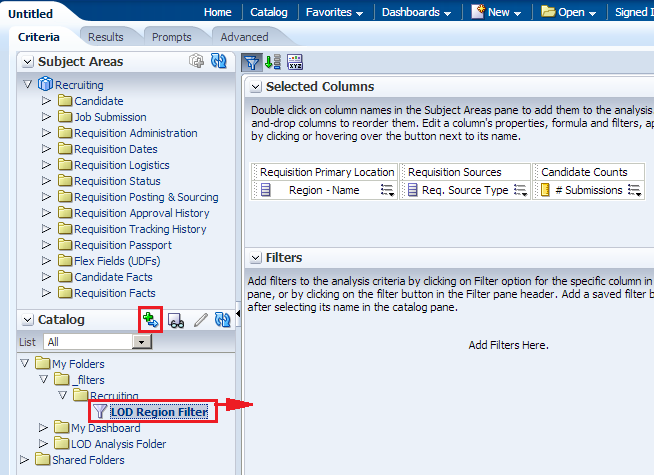The height and width of the screenshot is (475, 654).
Task: Switch to the Prompts tab
Action: tap(171, 37)
